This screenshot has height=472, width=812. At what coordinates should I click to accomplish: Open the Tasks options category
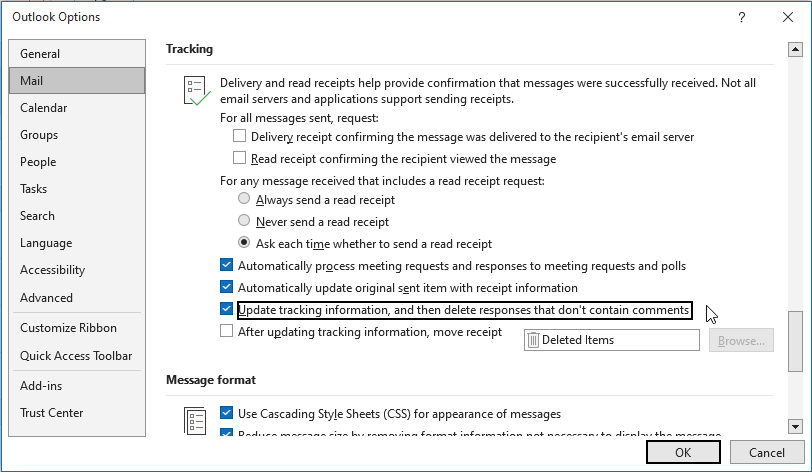pos(77,189)
